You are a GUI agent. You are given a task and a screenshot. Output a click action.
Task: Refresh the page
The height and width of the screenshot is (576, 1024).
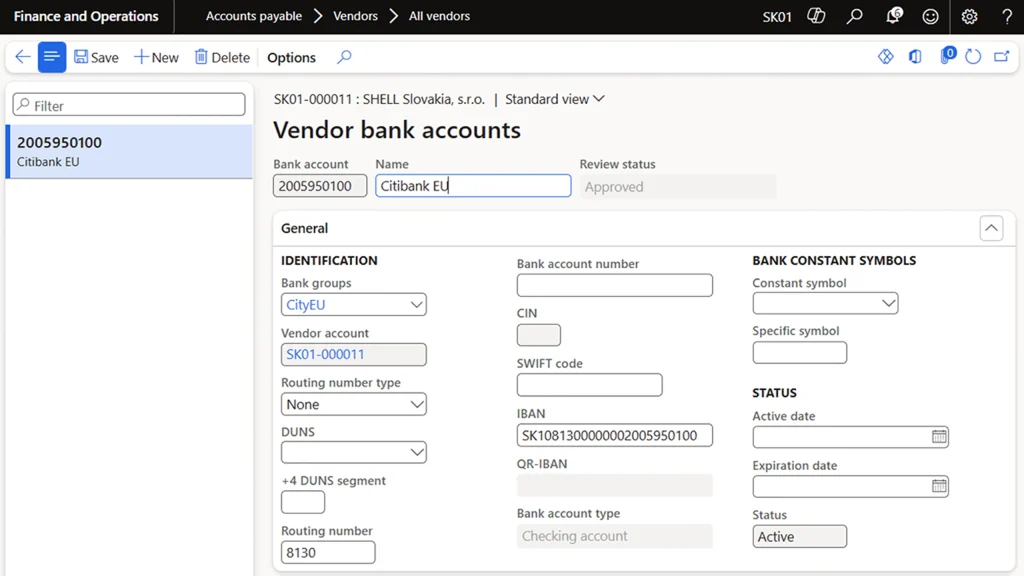[973, 57]
